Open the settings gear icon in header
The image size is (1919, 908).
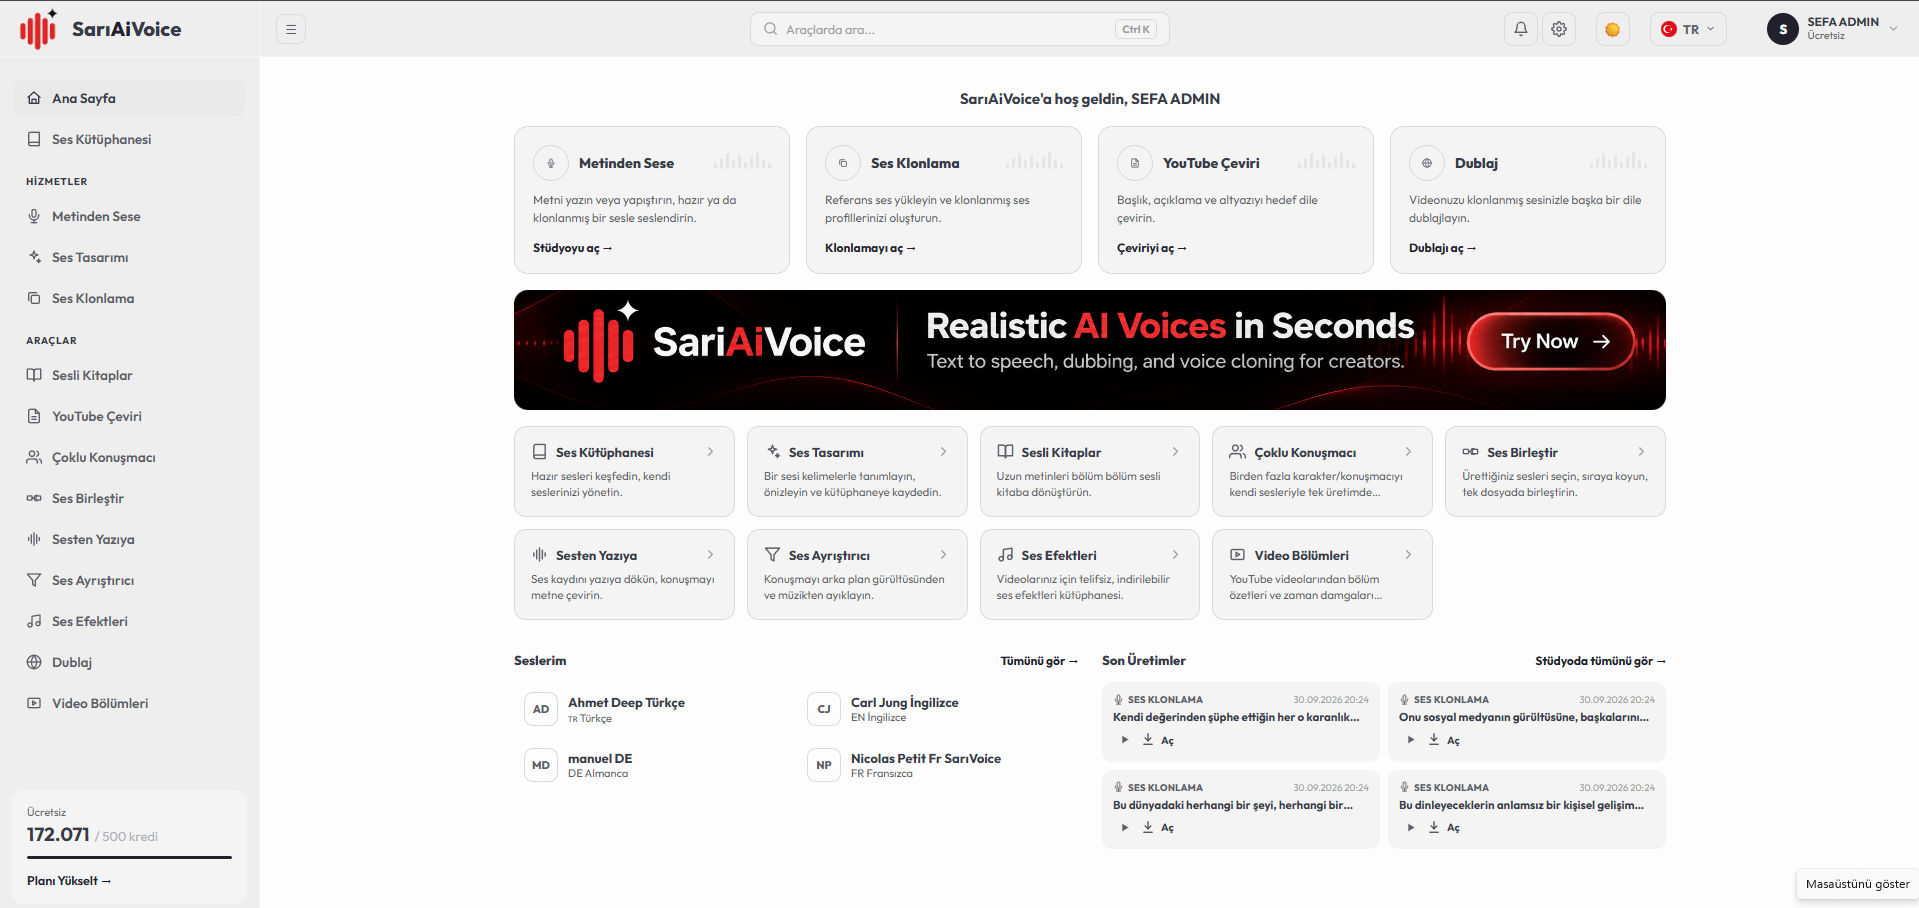(1559, 29)
